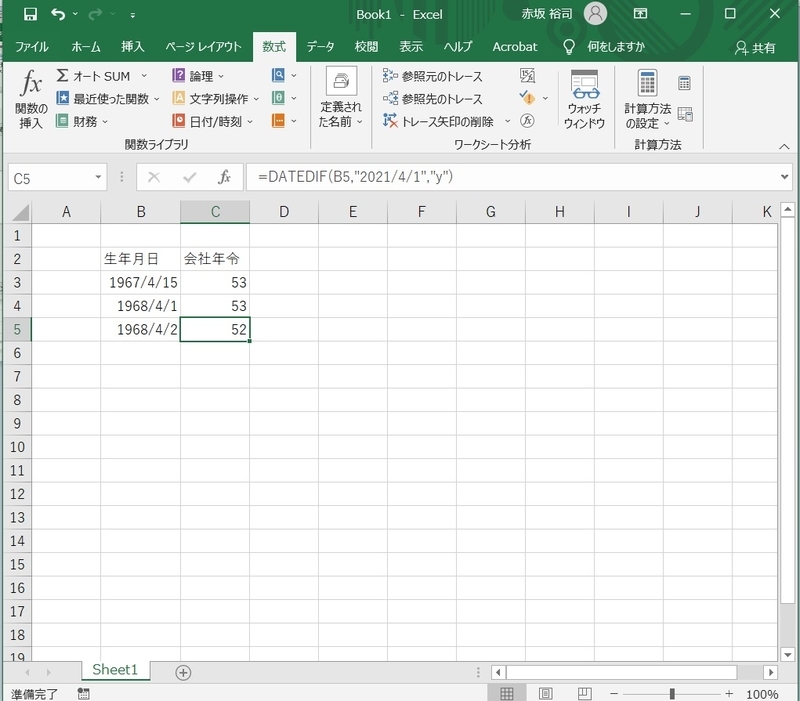
Task: Click 参照元のトレース
Action: (432, 76)
